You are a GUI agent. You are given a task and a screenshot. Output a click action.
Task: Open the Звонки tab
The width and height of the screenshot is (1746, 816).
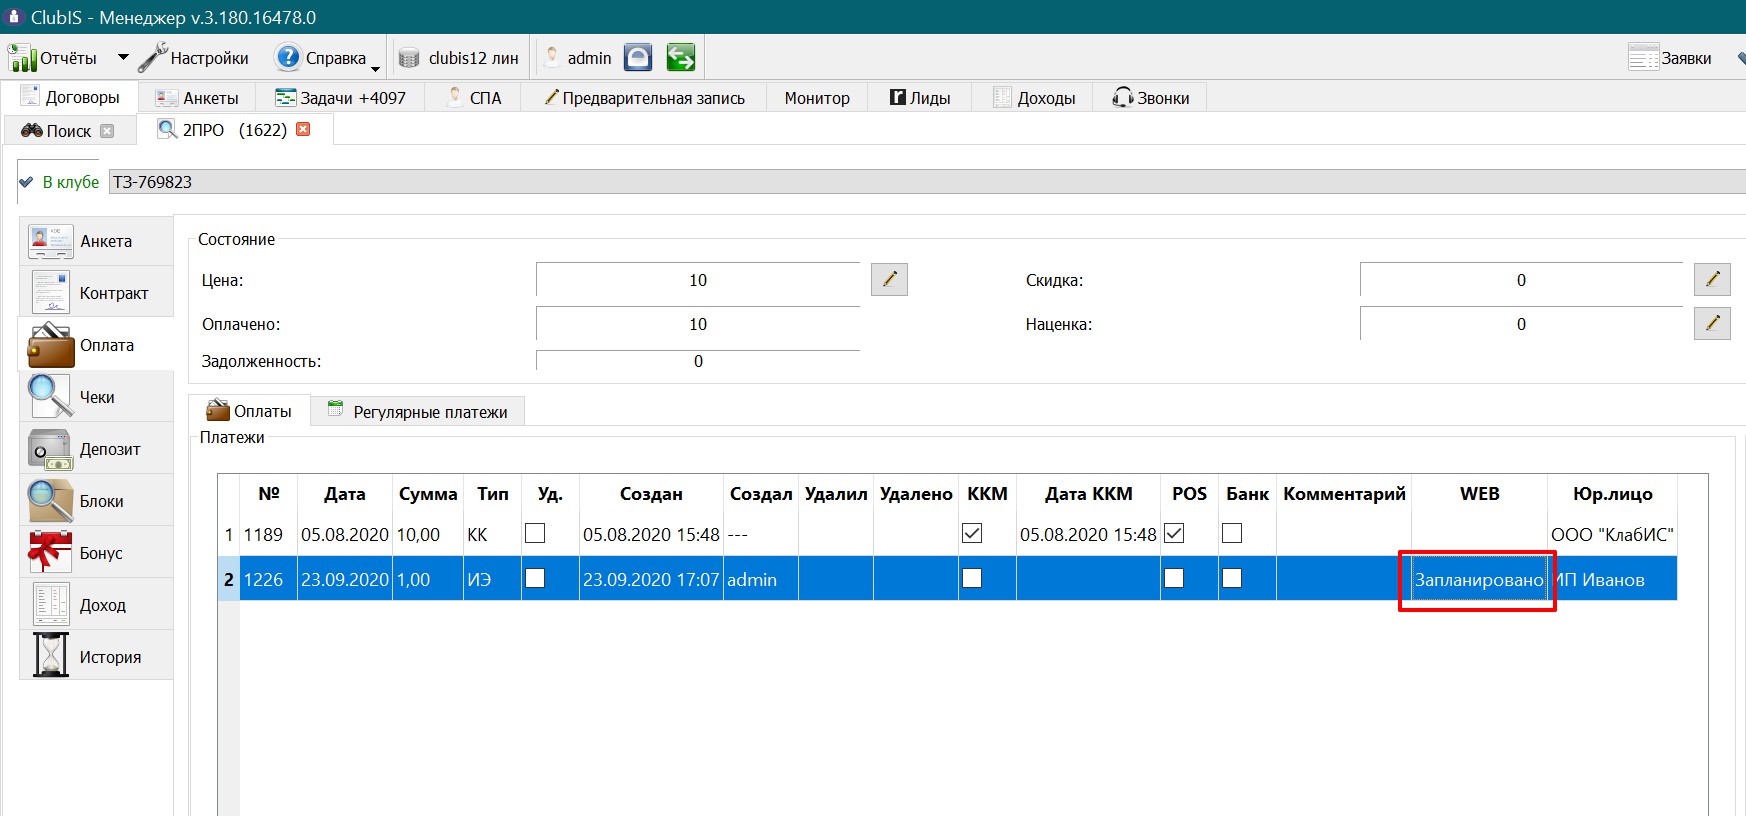tap(1150, 98)
